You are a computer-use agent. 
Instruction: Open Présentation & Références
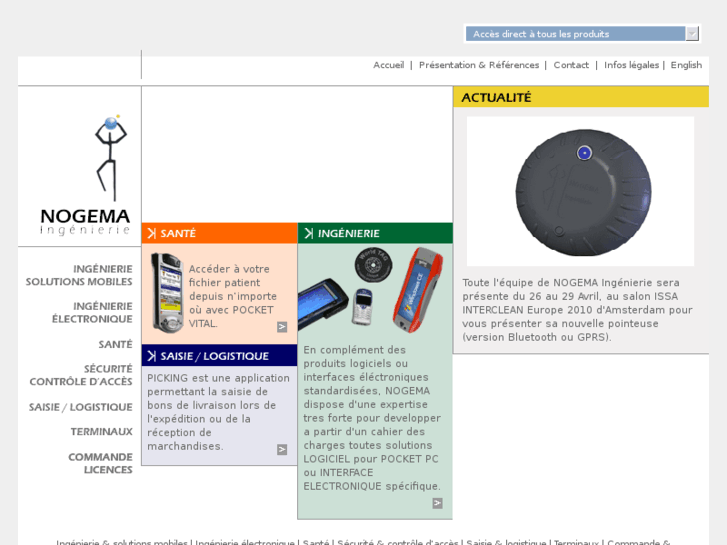(x=479, y=65)
